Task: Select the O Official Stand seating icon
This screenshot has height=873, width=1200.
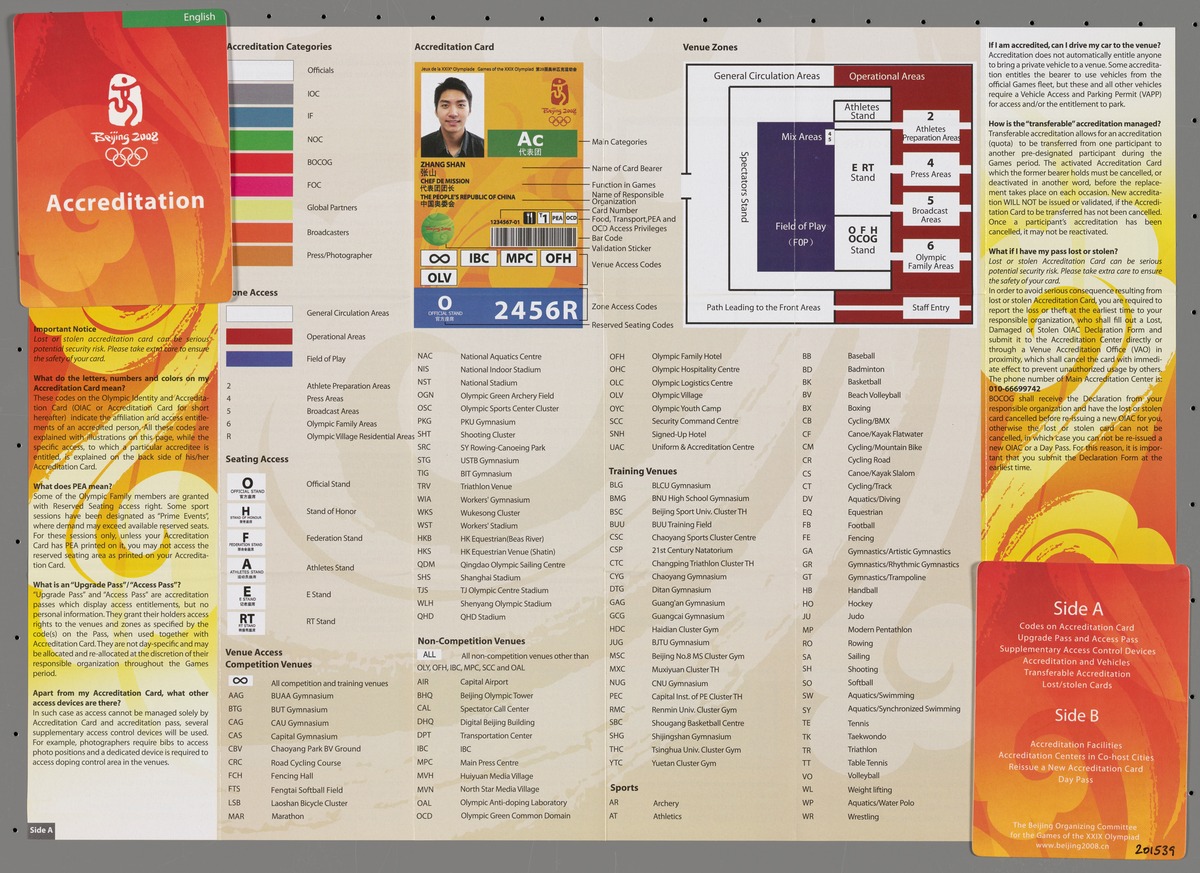Action: pos(247,487)
